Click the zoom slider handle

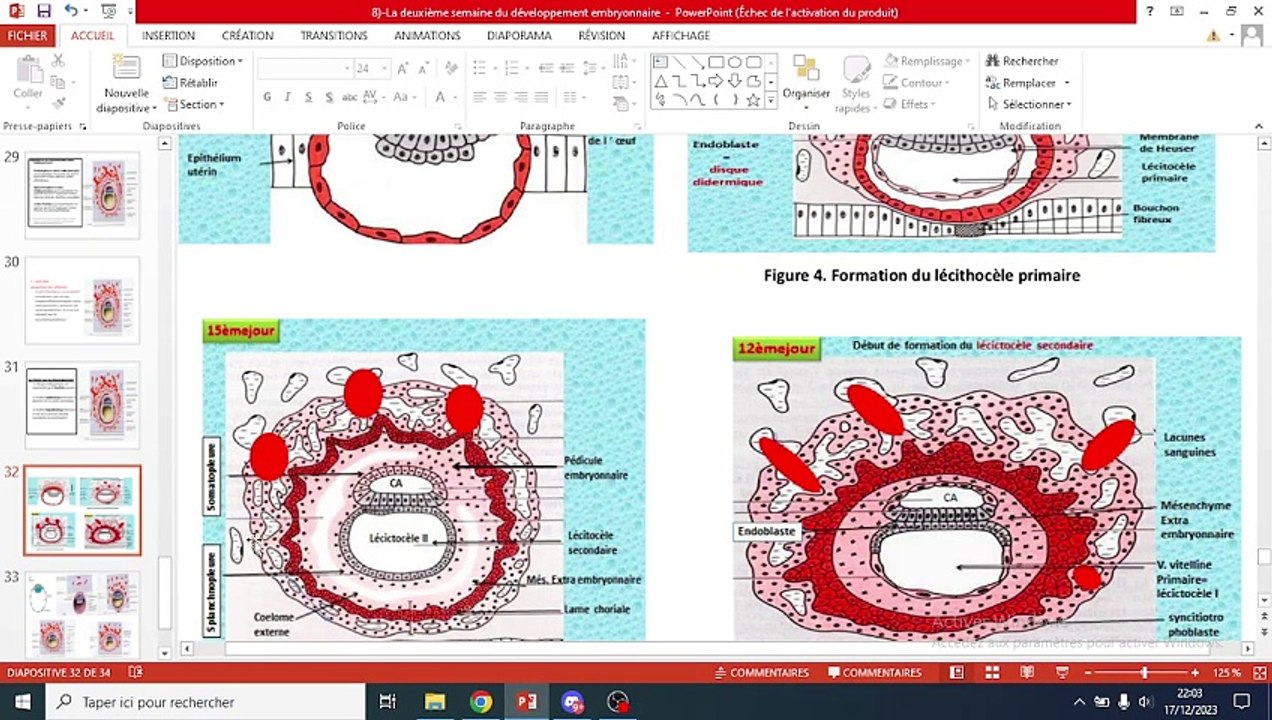[x=1144, y=673]
